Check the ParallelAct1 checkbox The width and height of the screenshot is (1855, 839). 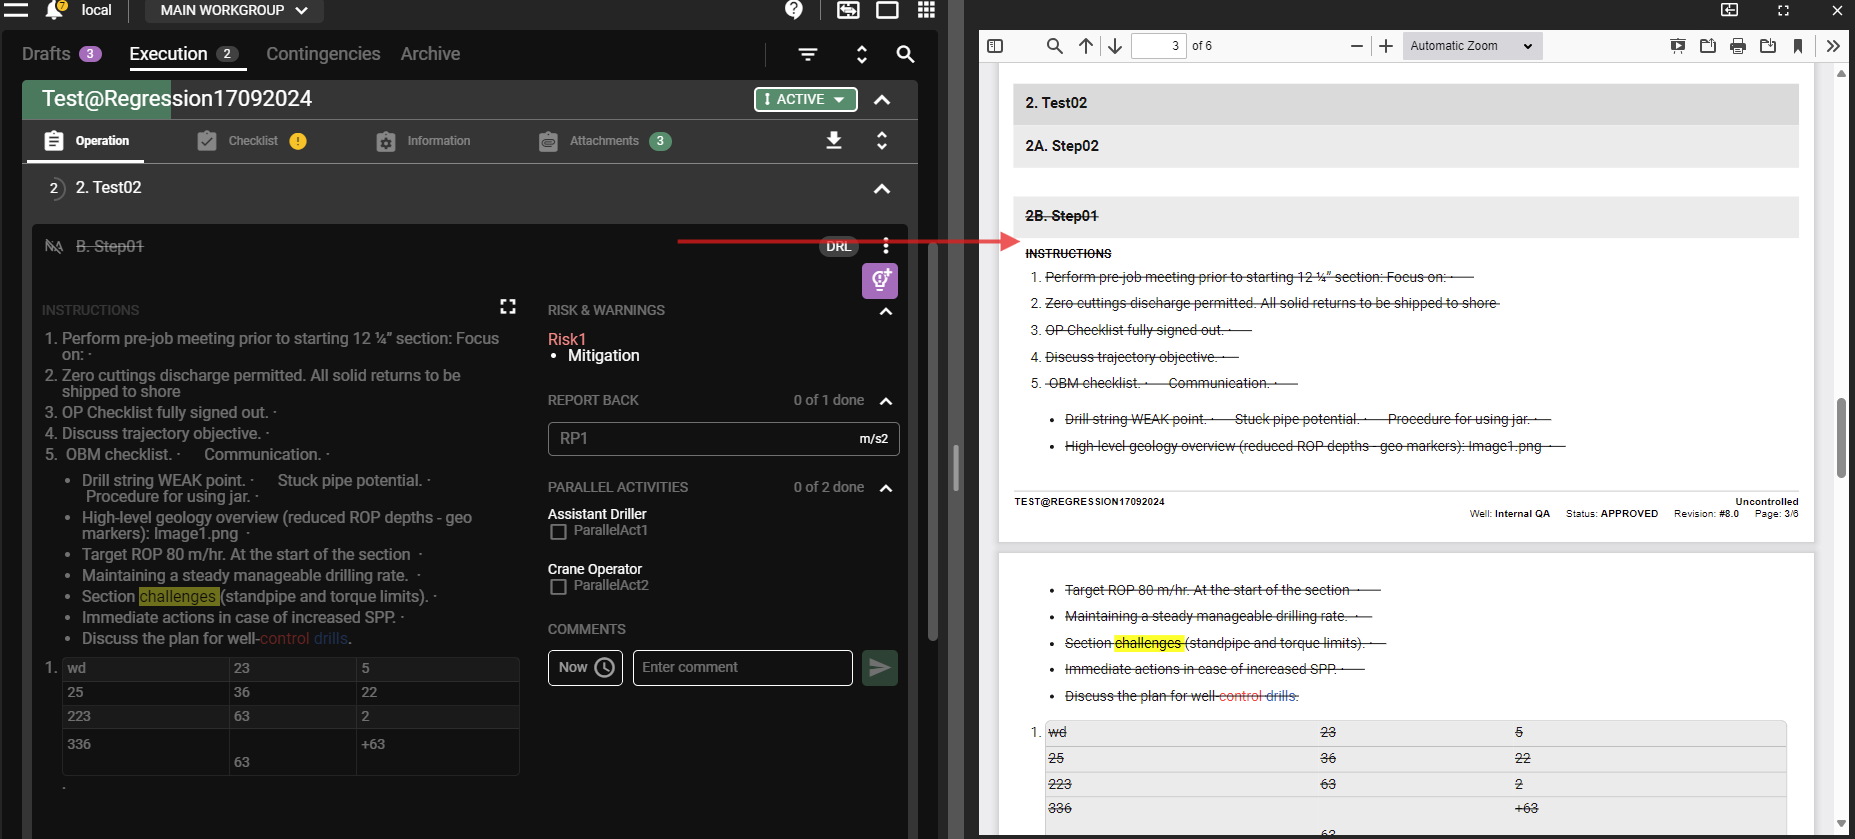pos(559,532)
